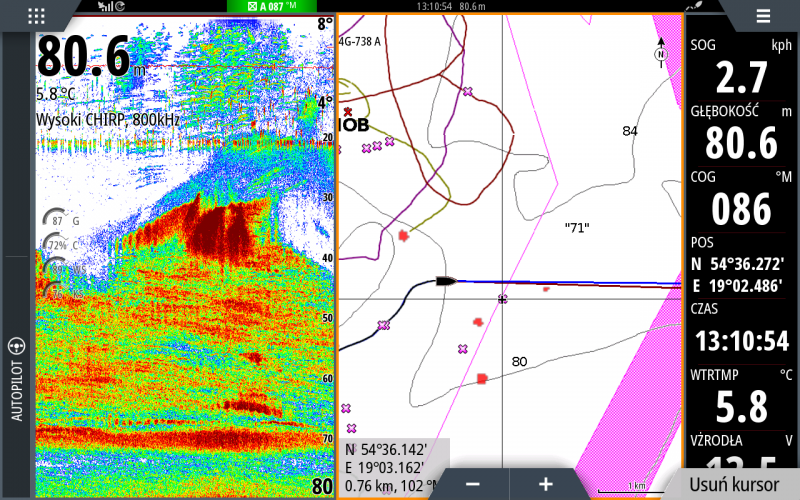Open the home pages grid icon
The image size is (800, 500).
(36, 15)
